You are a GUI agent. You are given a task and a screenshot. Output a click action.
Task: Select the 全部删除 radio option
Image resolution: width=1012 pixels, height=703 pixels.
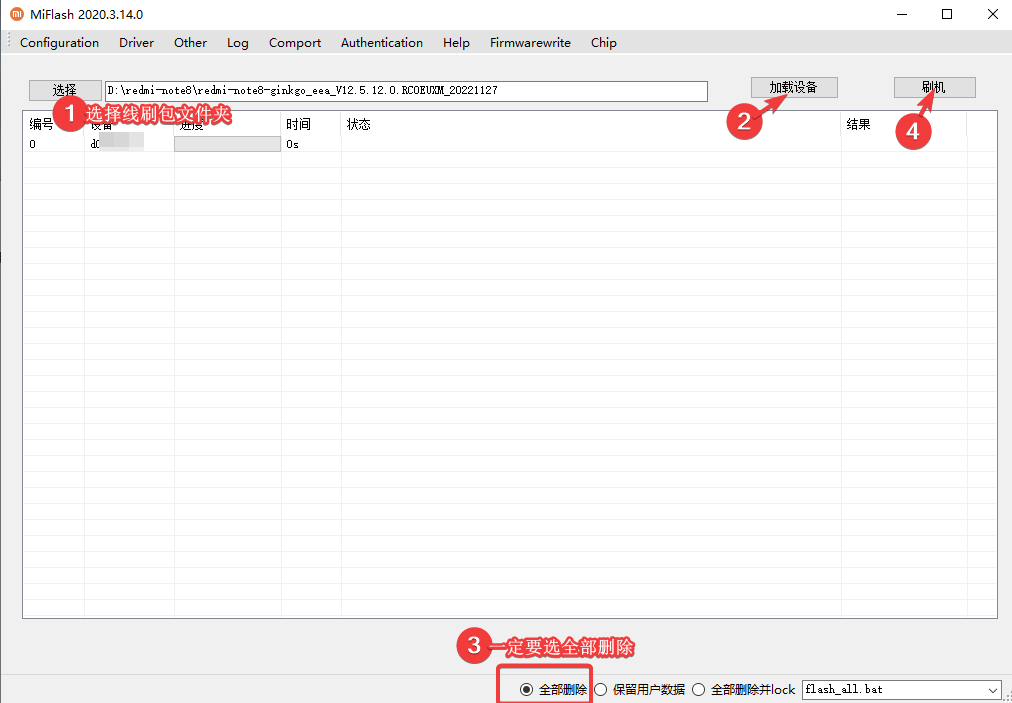527,689
